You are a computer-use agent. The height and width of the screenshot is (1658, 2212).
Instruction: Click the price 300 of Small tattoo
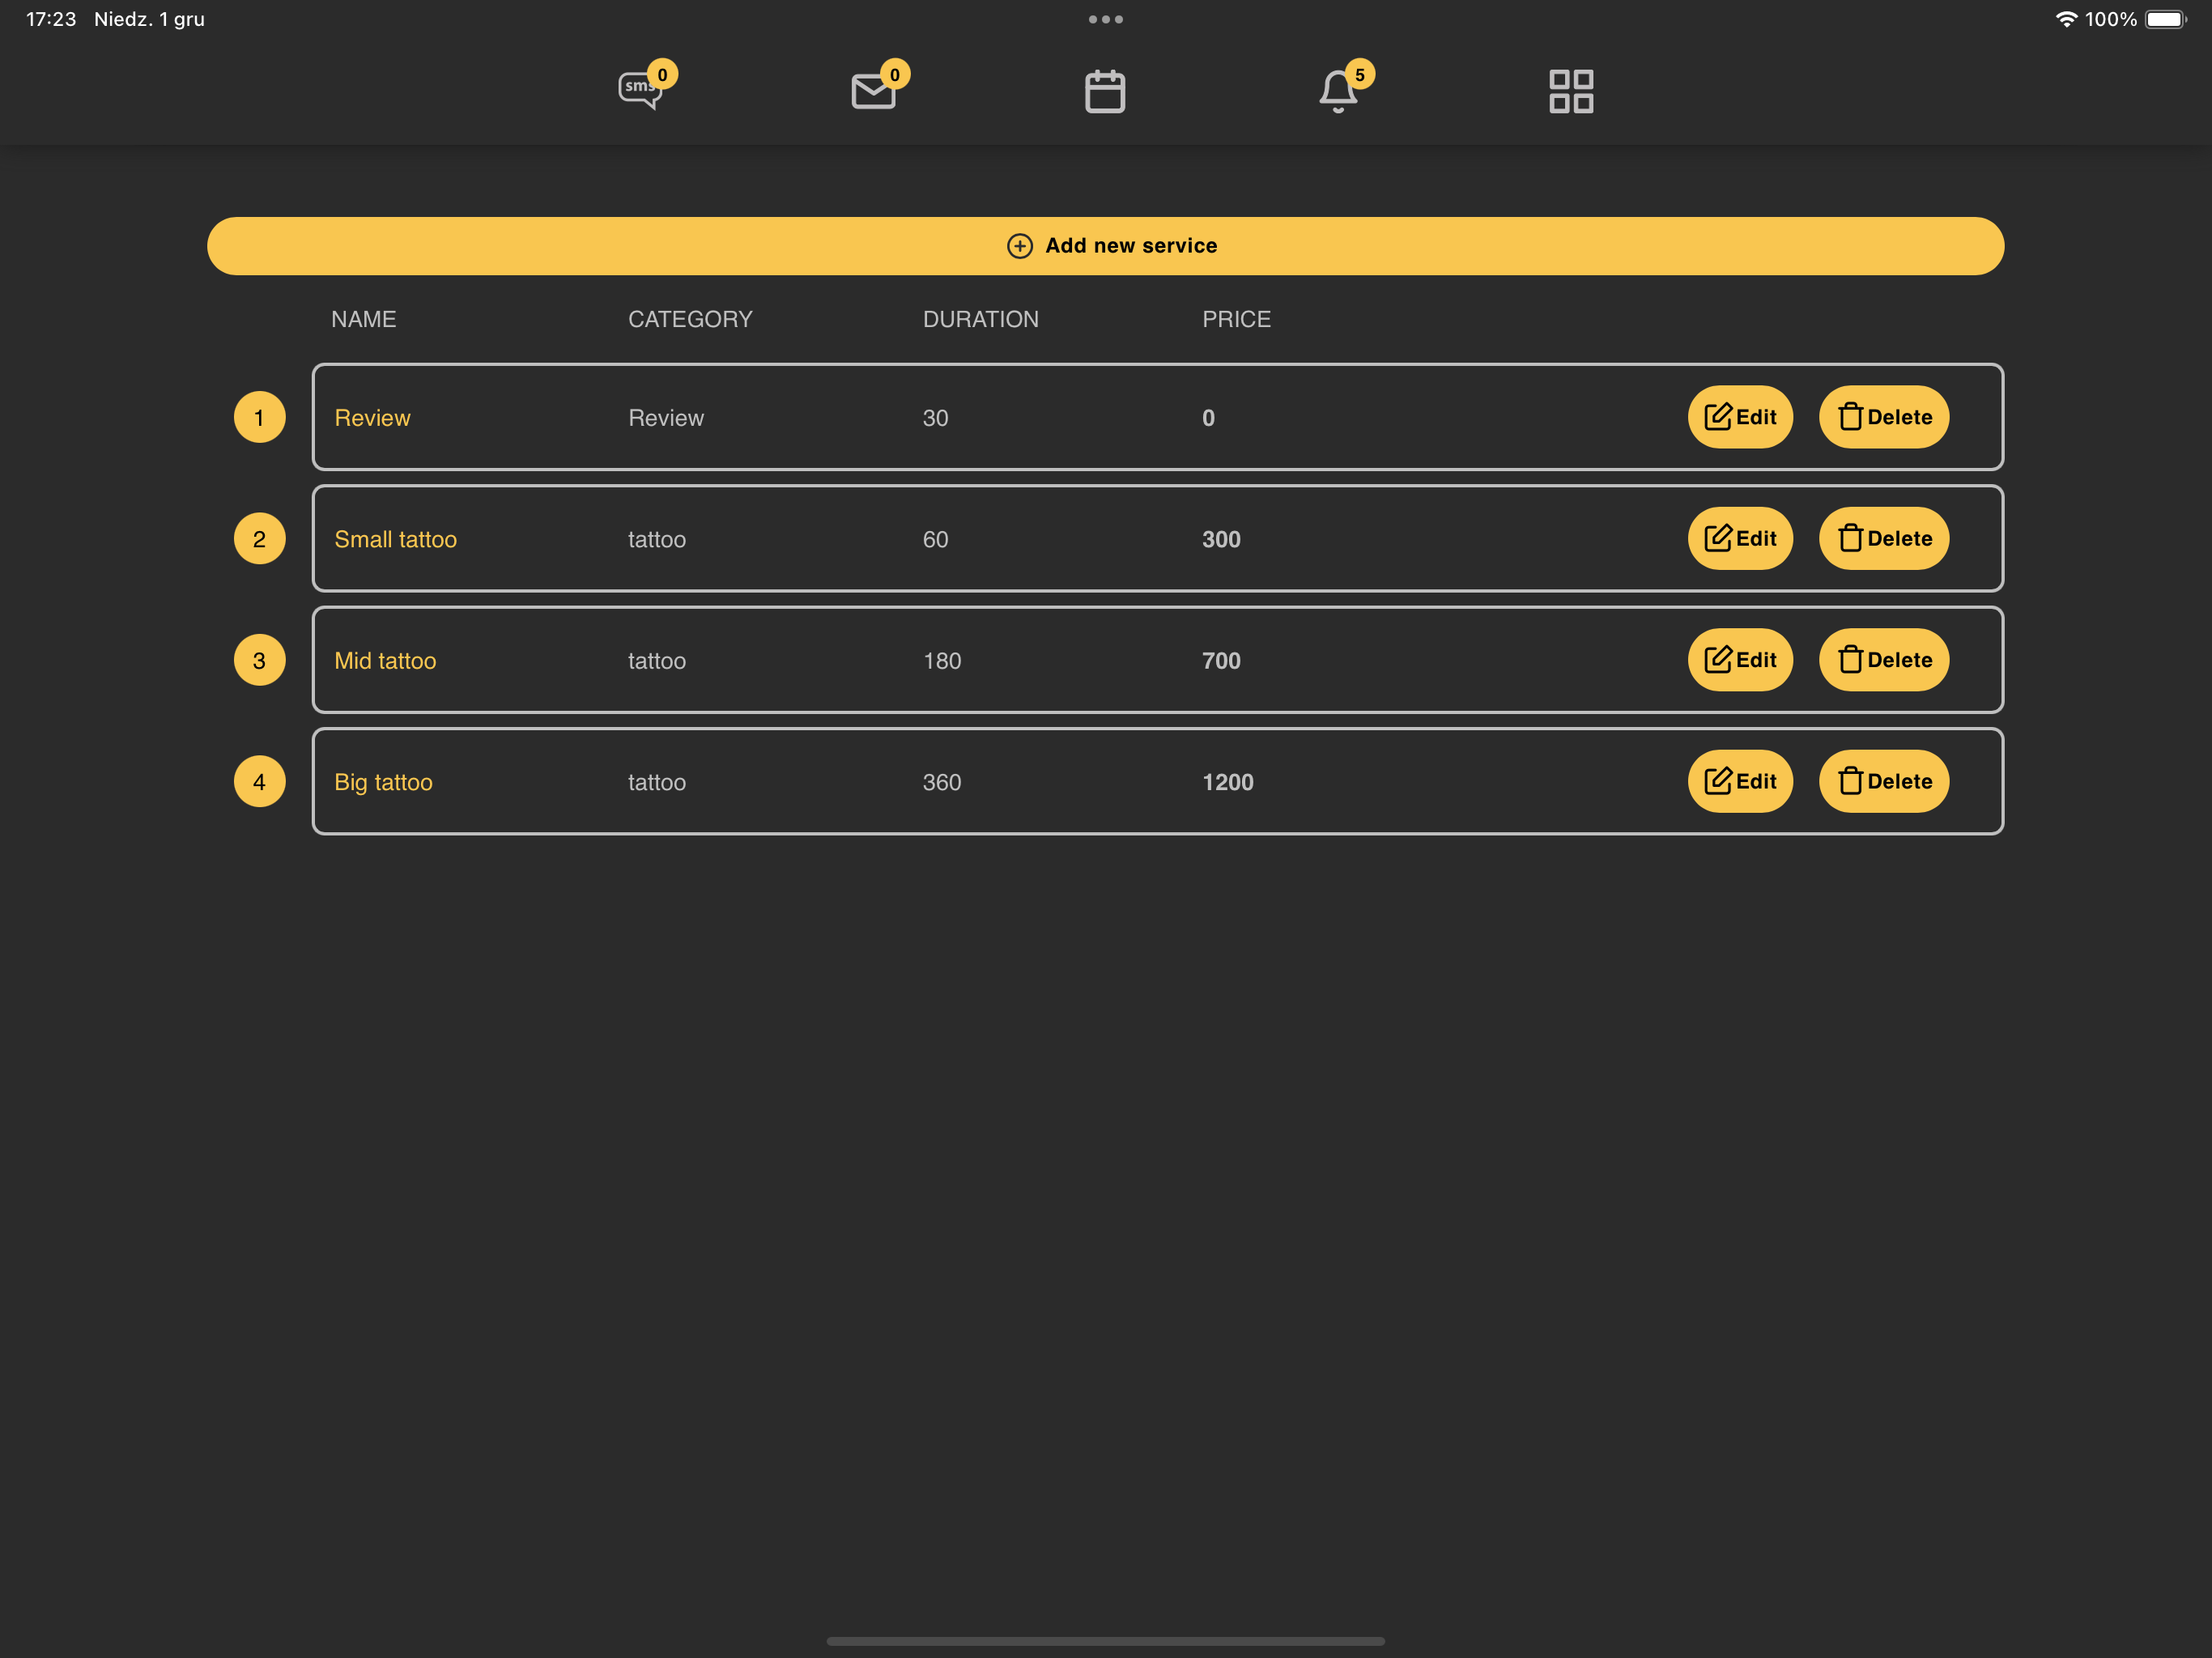[1221, 539]
